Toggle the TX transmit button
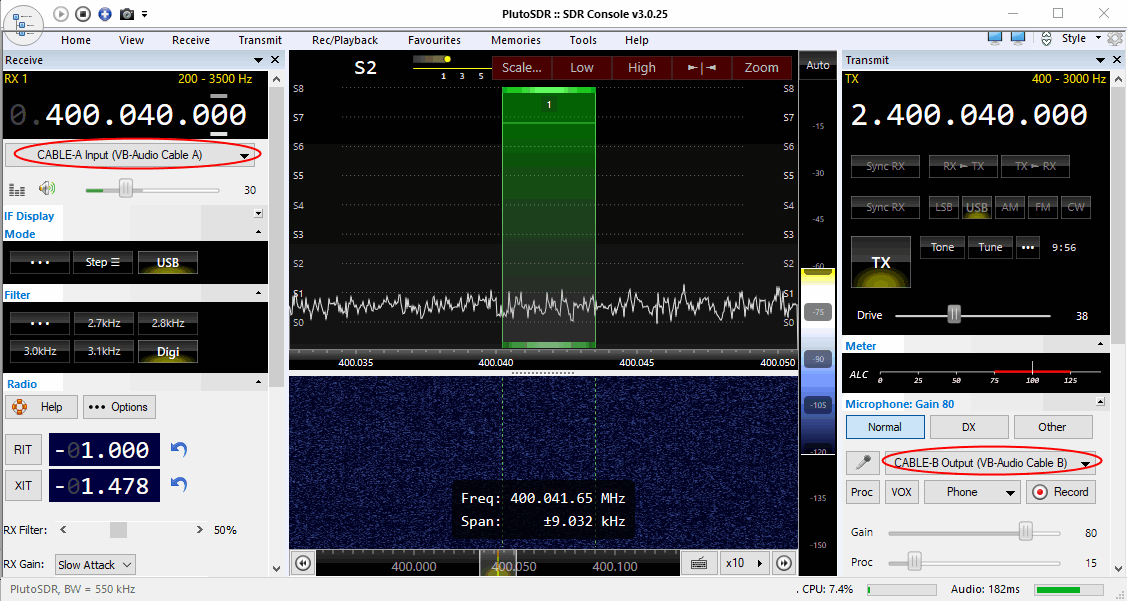 tap(880, 262)
